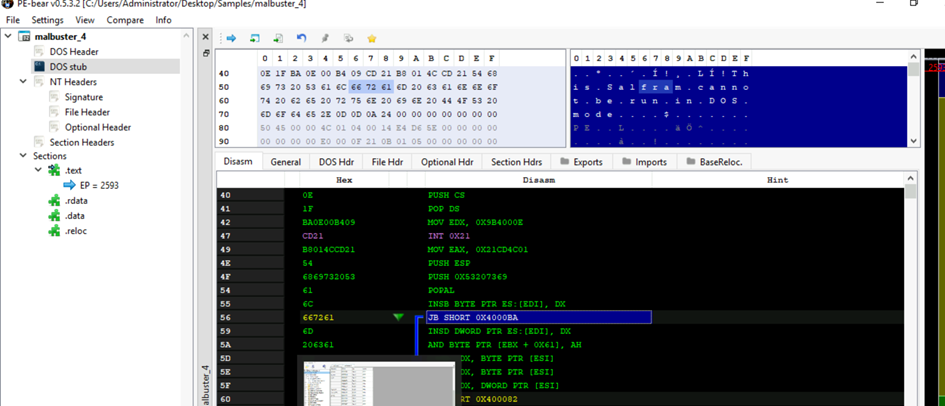The height and width of the screenshot is (406, 945).
Task: Open the Settings menu
Action: click(47, 20)
